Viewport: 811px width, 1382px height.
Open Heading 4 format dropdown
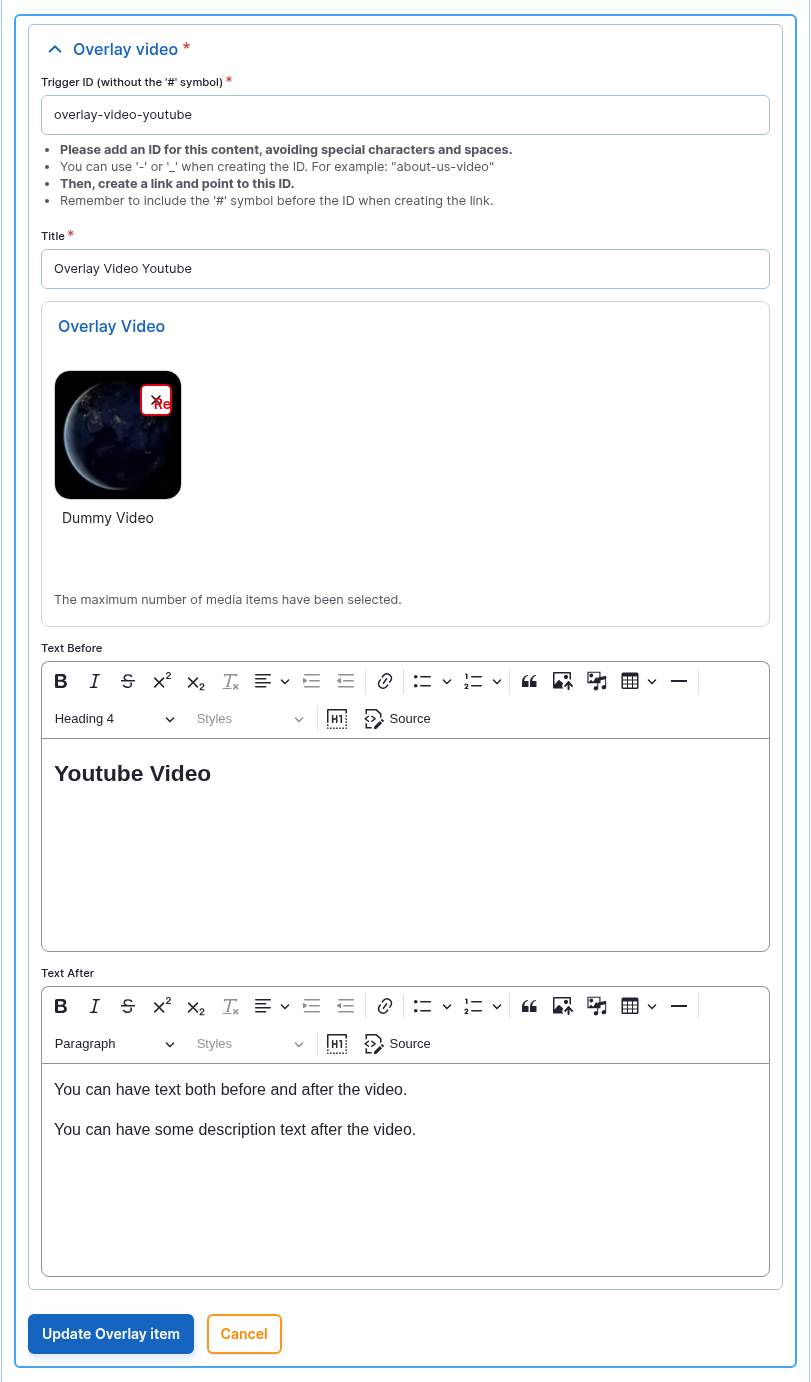114,719
